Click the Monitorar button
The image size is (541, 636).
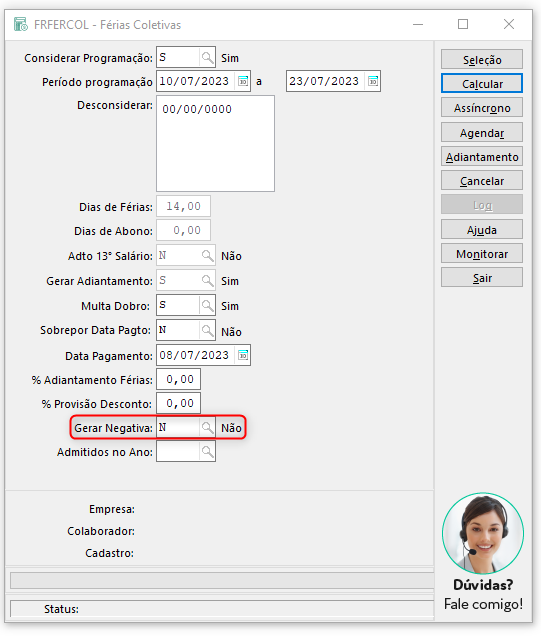coord(482,254)
